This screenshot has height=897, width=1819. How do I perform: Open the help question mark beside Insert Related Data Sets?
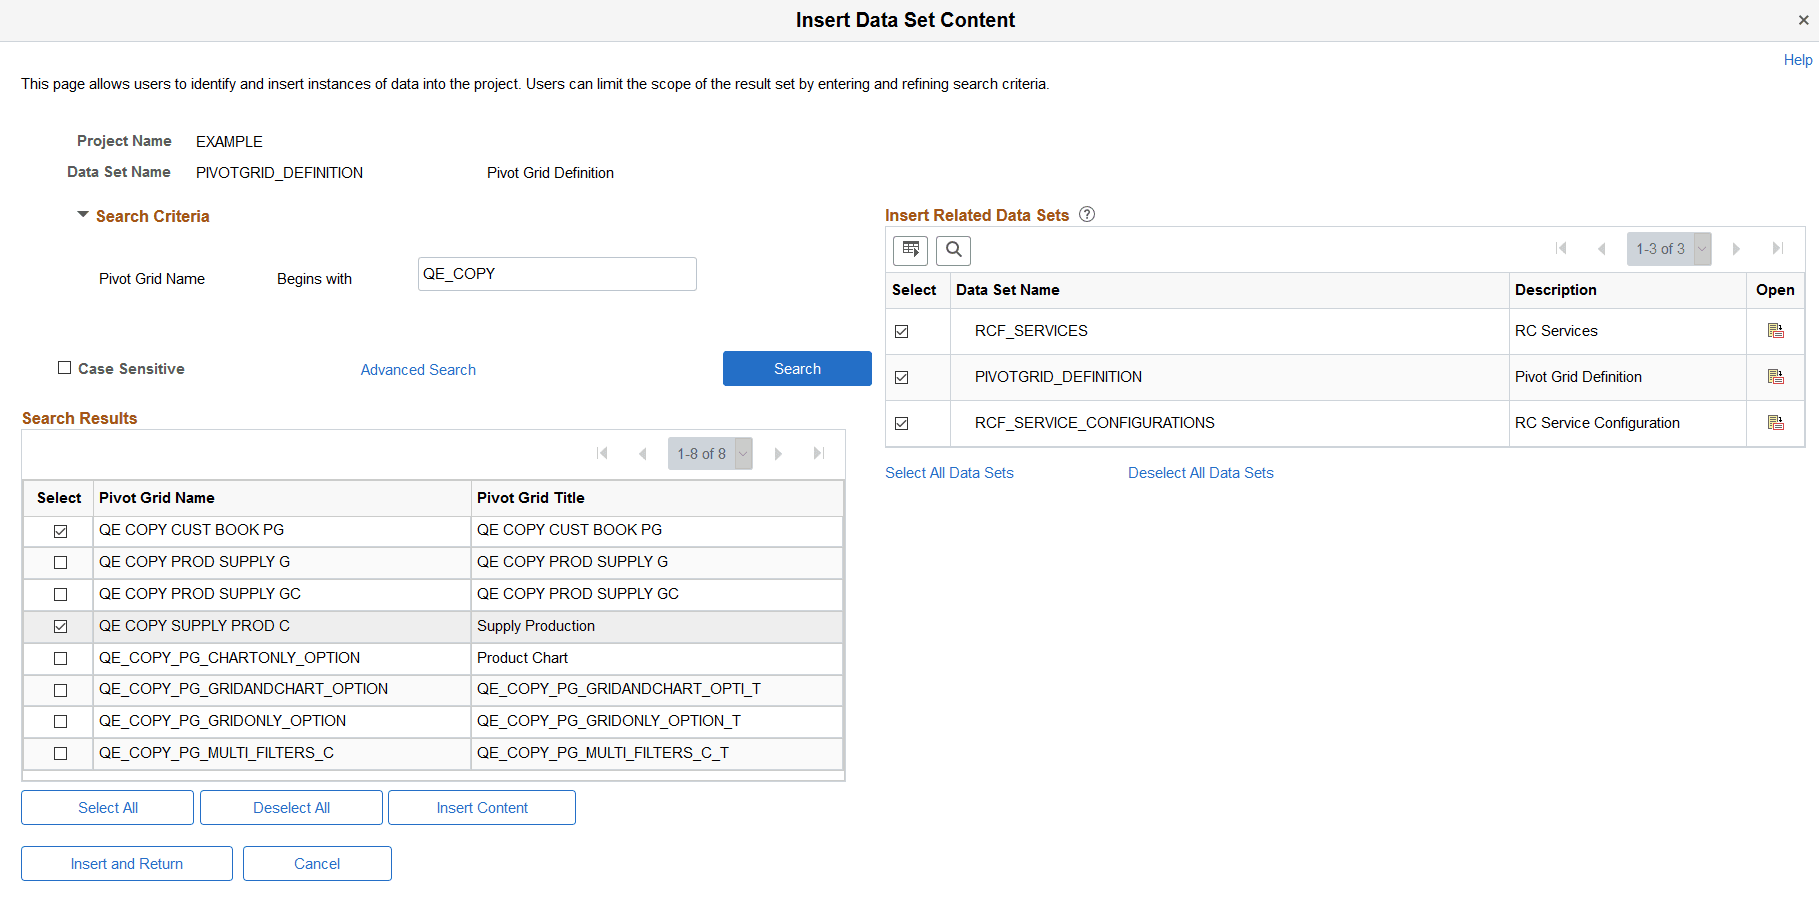pyautogui.click(x=1087, y=214)
